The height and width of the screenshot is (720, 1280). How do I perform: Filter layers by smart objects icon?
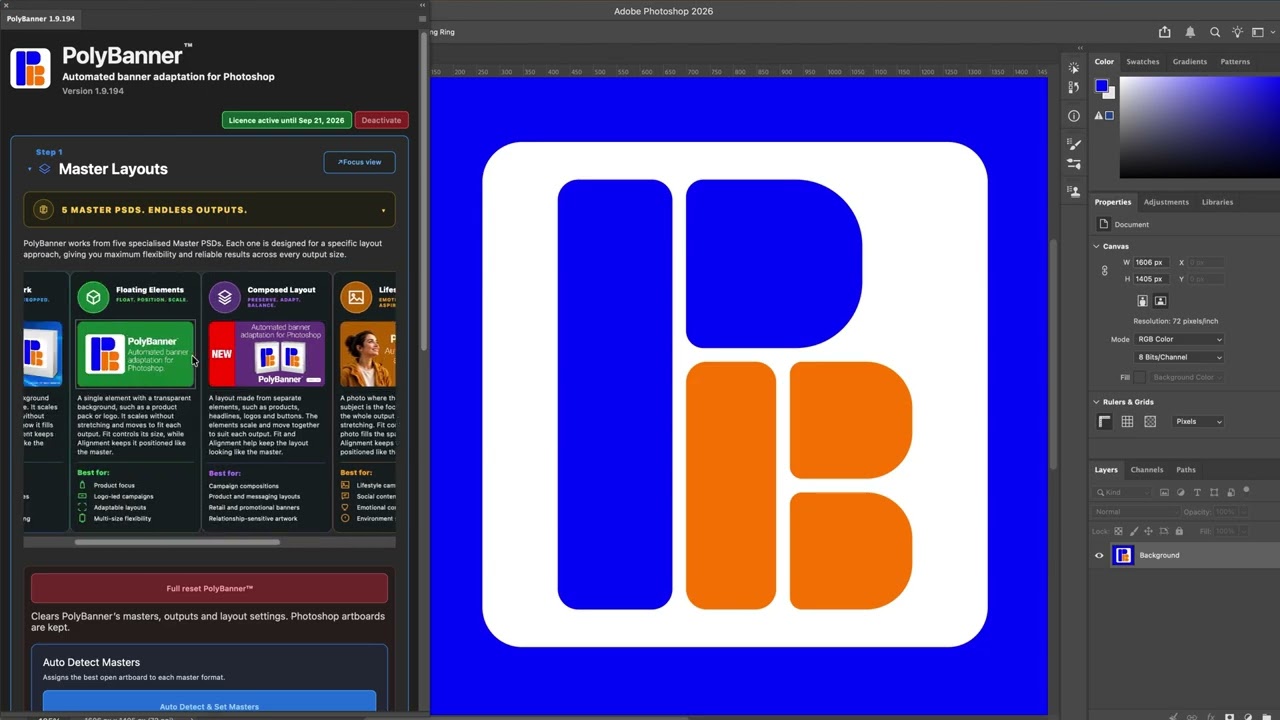pyautogui.click(x=1231, y=492)
